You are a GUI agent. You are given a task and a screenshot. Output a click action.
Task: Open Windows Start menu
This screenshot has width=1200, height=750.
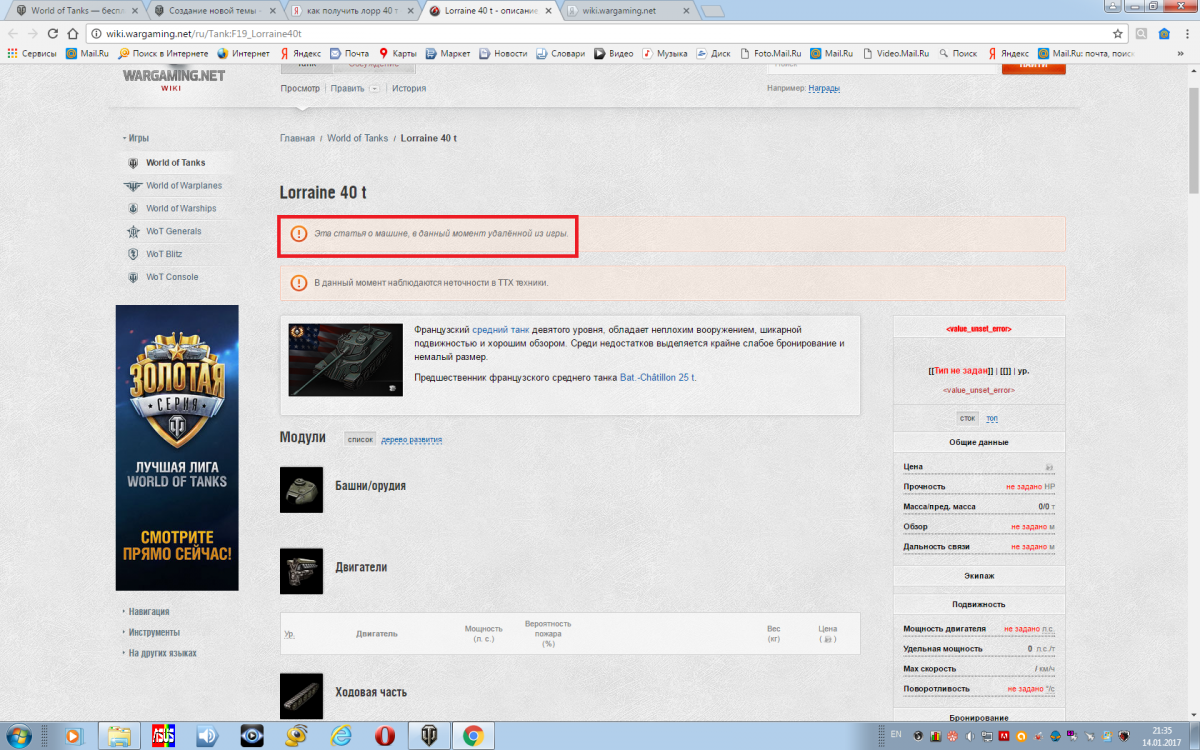click(x=19, y=735)
